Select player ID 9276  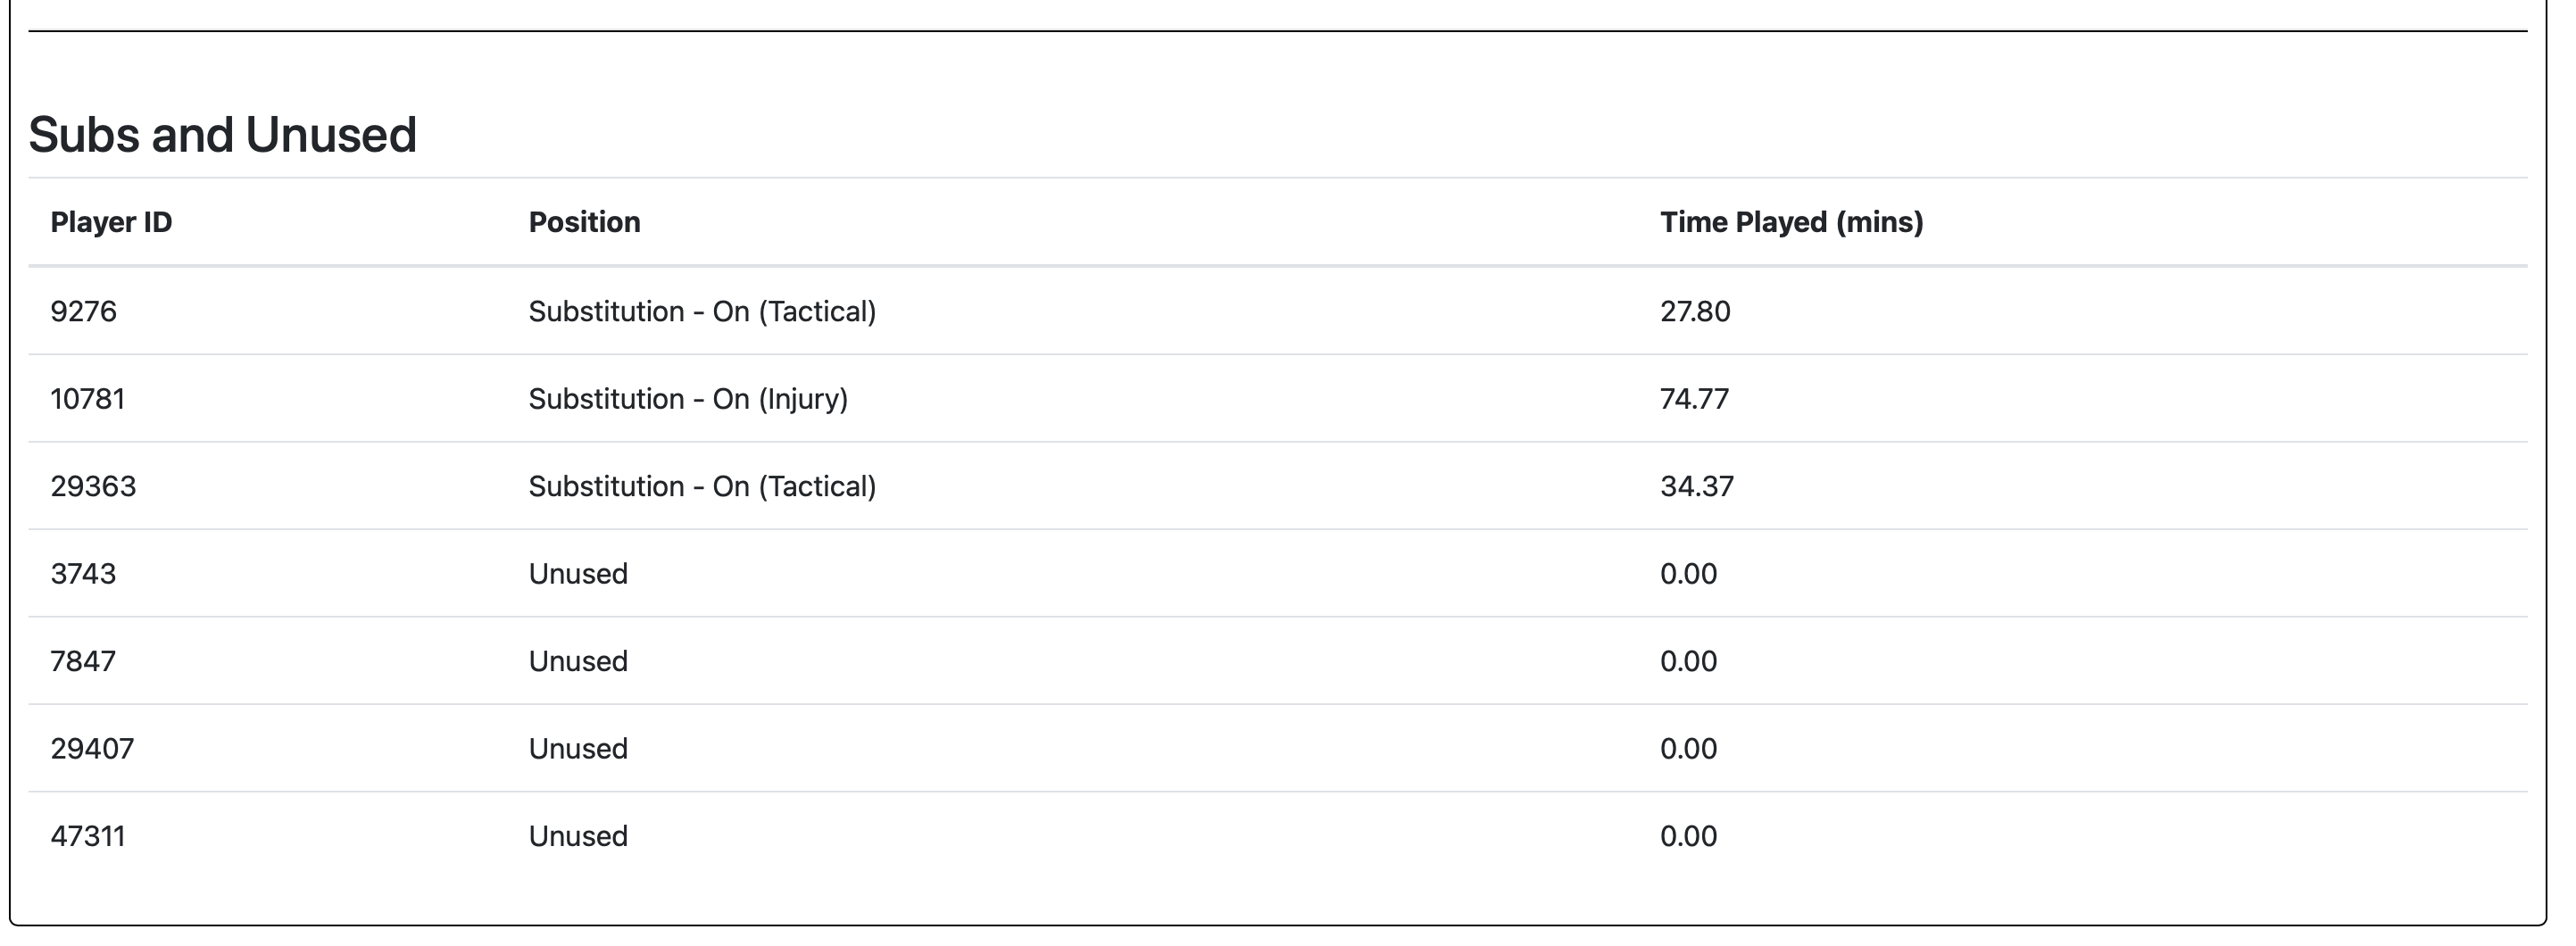[x=84, y=312]
